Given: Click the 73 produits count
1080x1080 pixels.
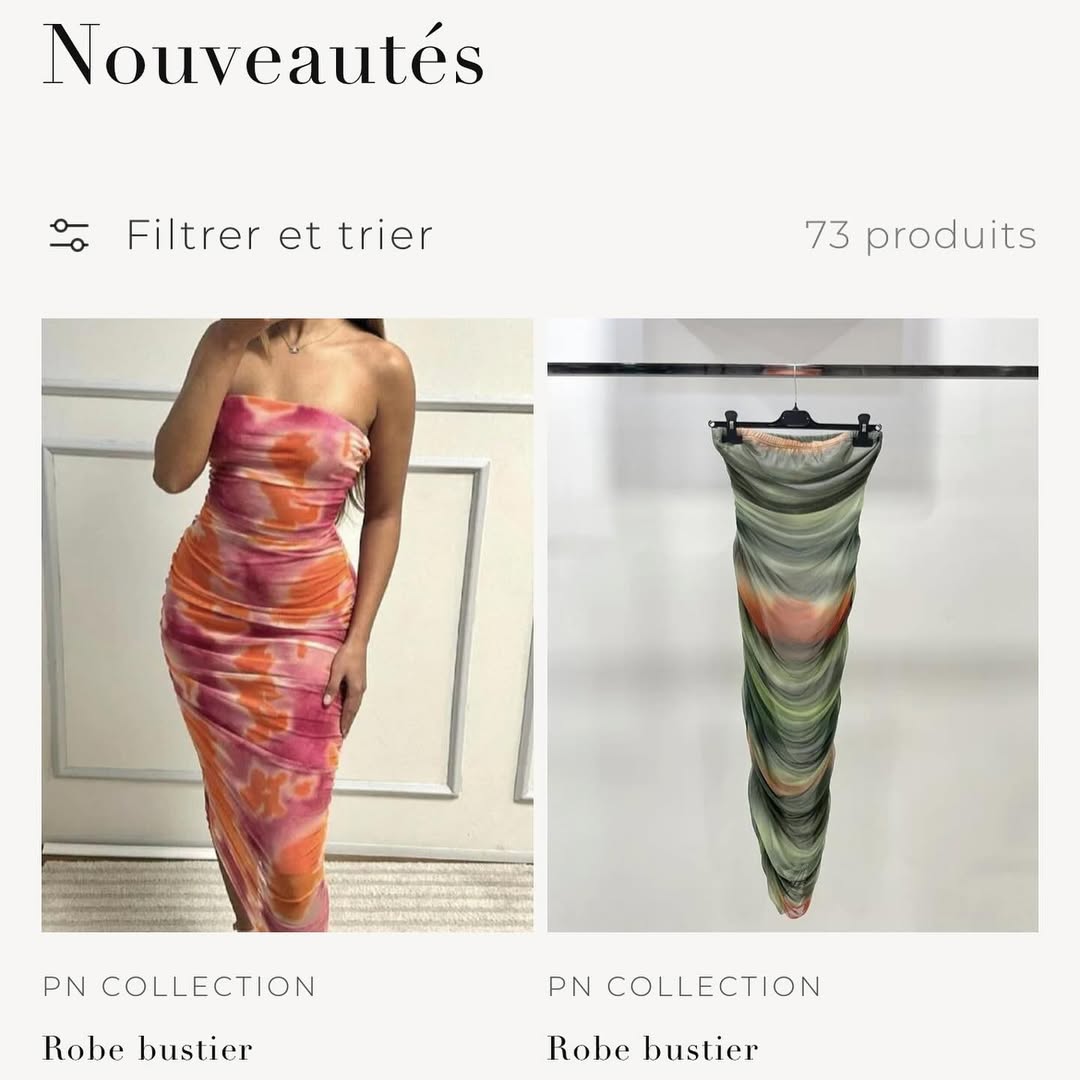Looking at the screenshot, I should point(921,236).
